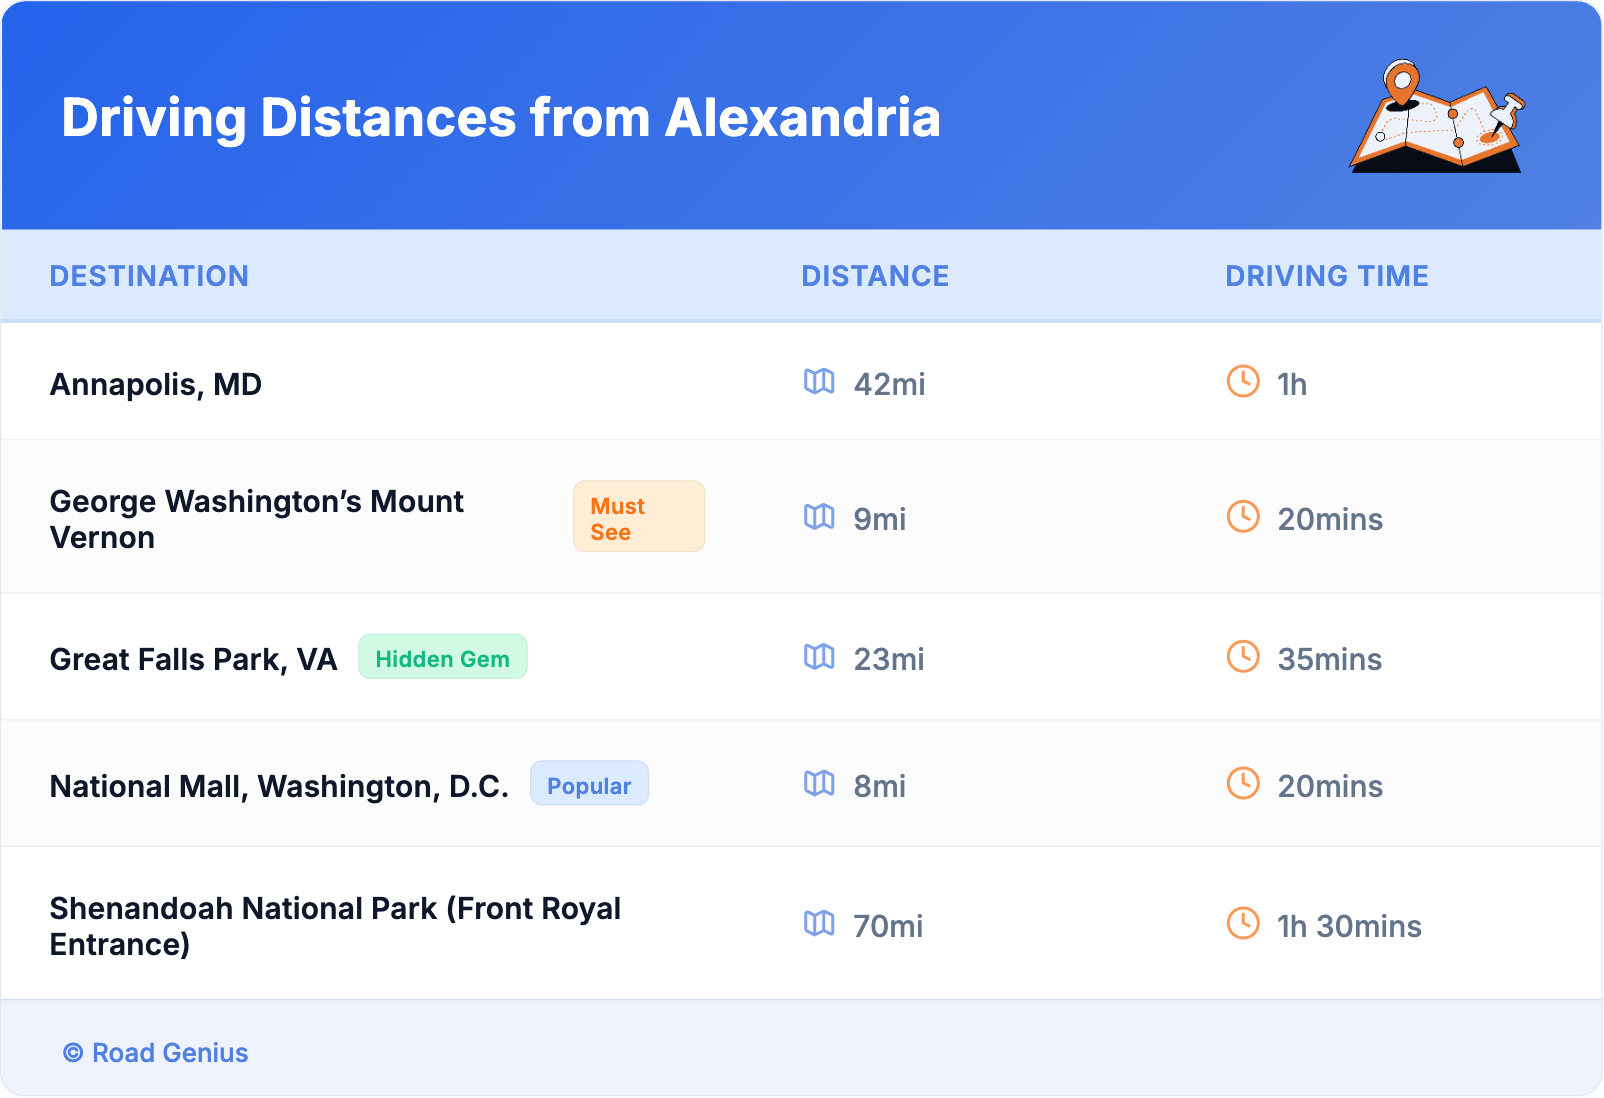Click the map icon next to 8mi

[819, 784]
